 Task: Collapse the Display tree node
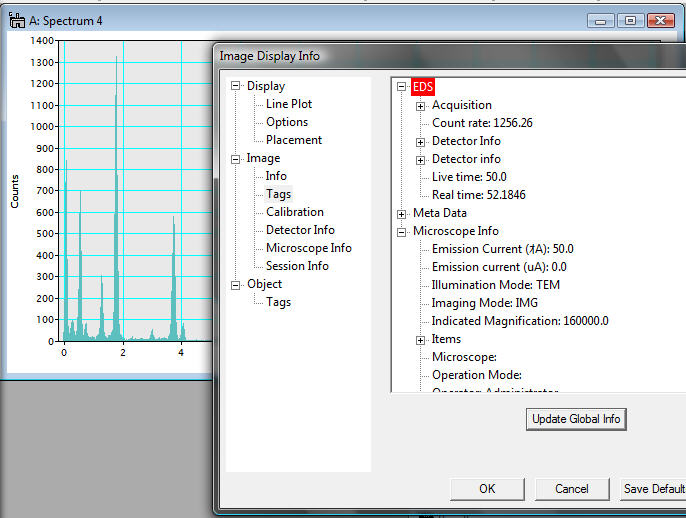235,86
